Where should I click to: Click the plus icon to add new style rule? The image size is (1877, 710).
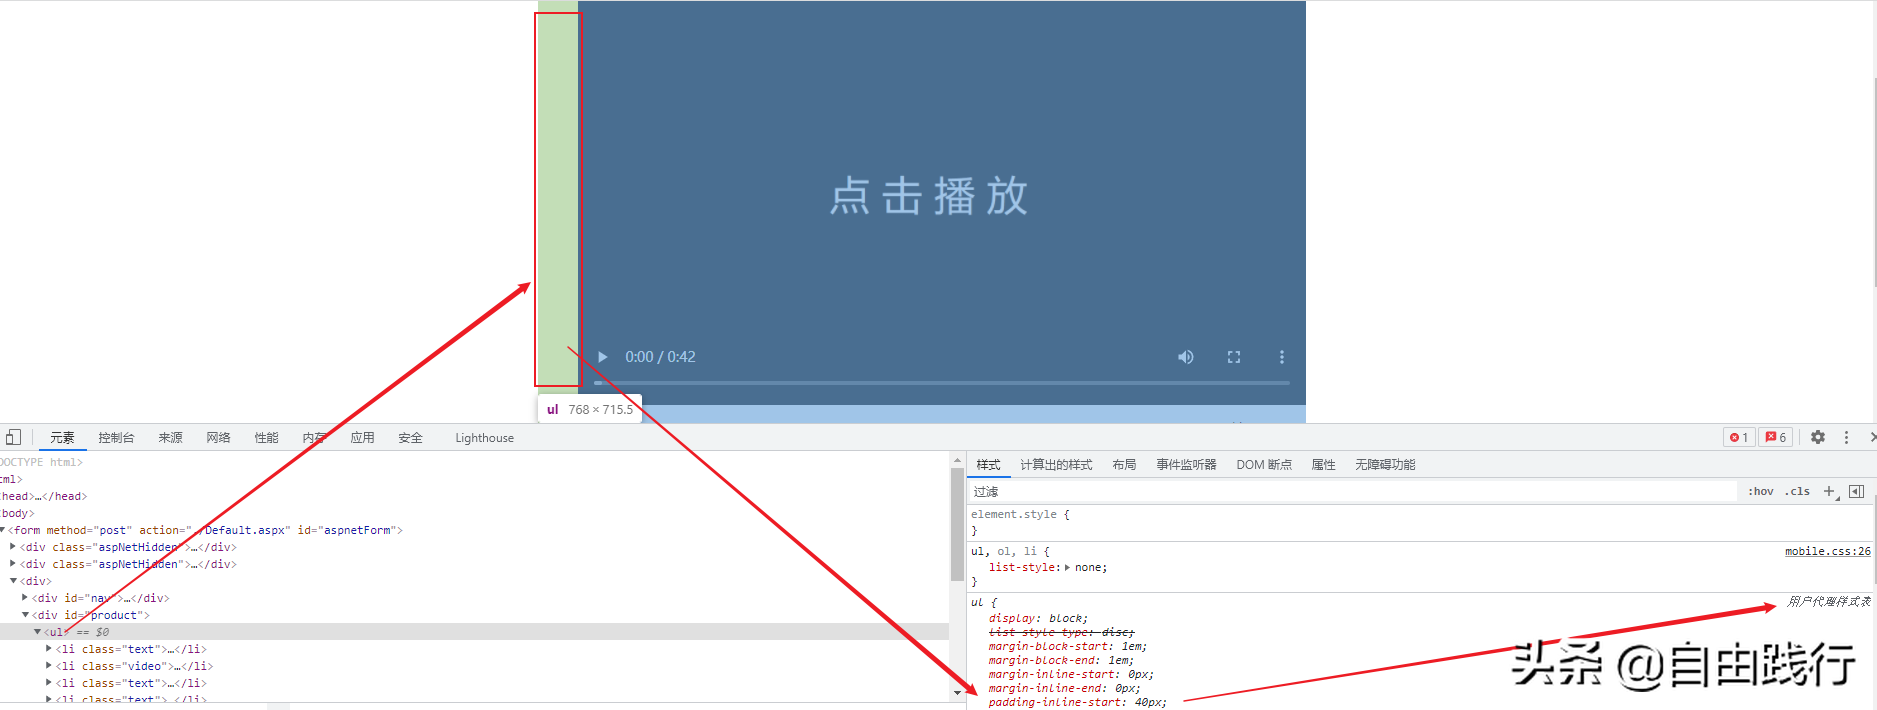[1829, 491]
